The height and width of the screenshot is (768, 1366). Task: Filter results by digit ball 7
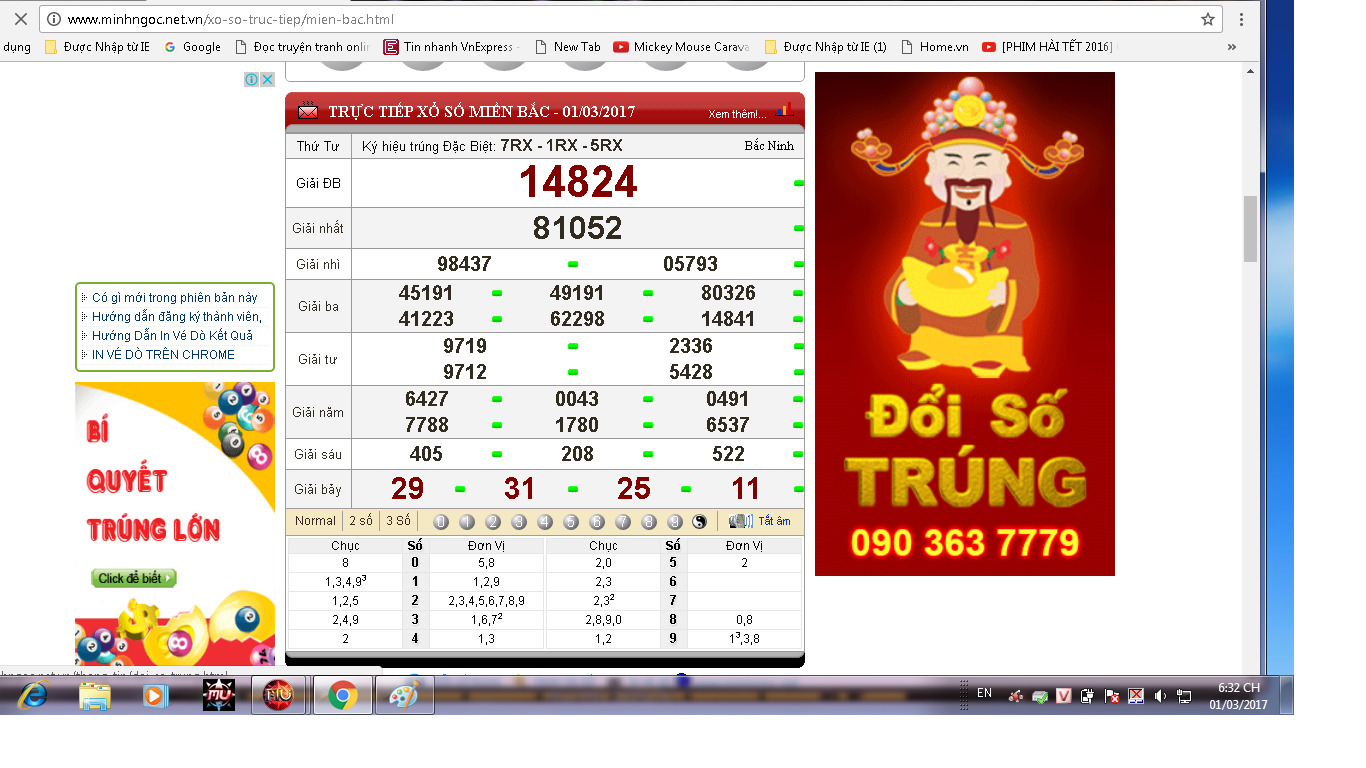click(623, 522)
